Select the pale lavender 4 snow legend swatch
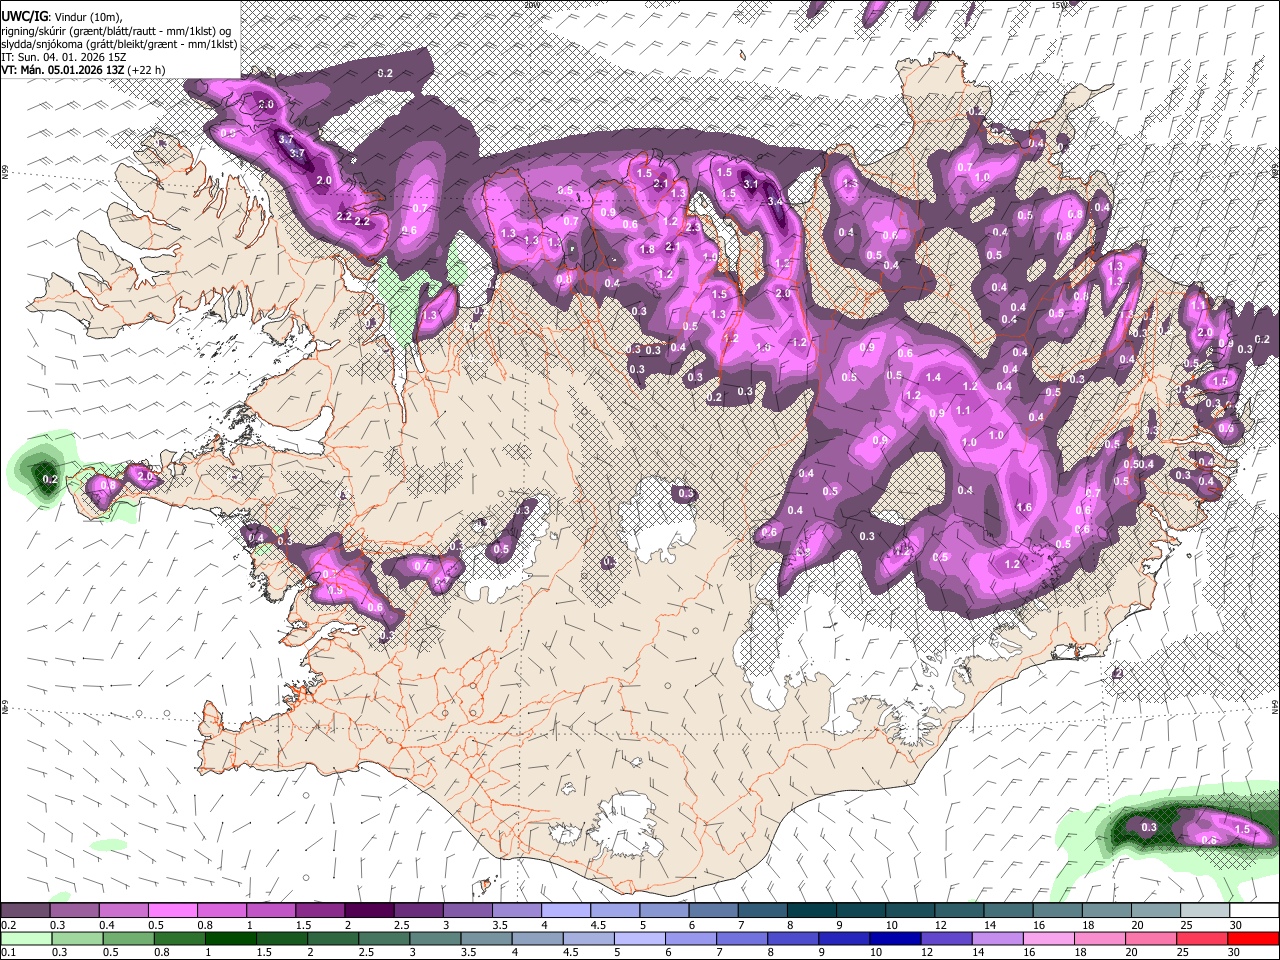The width and height of the screenshot is (1280, 960). 565,911
